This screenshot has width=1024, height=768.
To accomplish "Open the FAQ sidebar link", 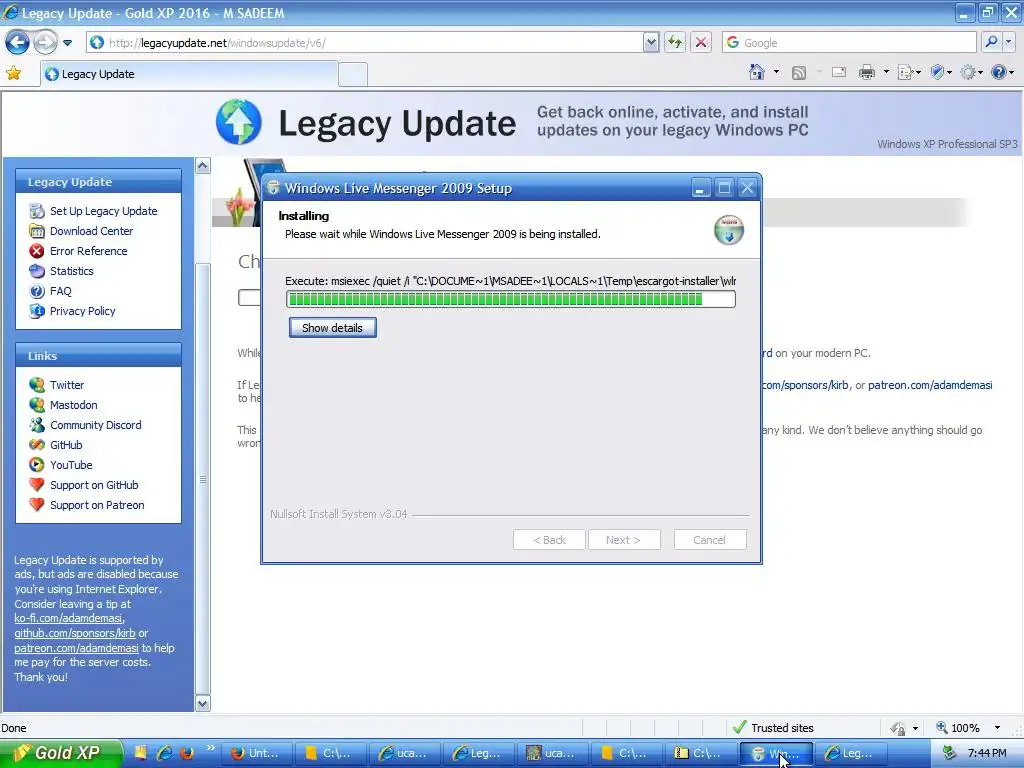I will point(60,291).
